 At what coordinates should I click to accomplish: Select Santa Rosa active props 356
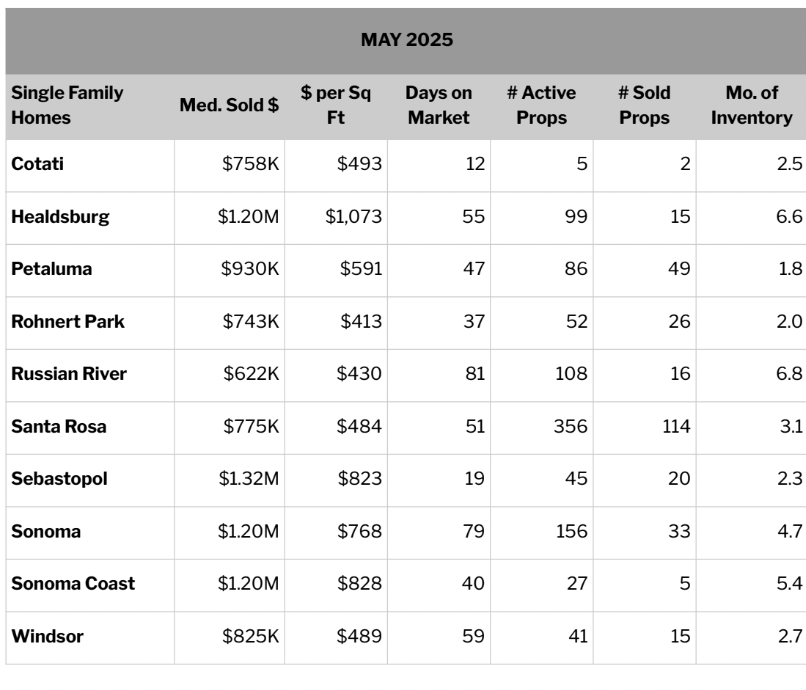click(x=571, y=427)
